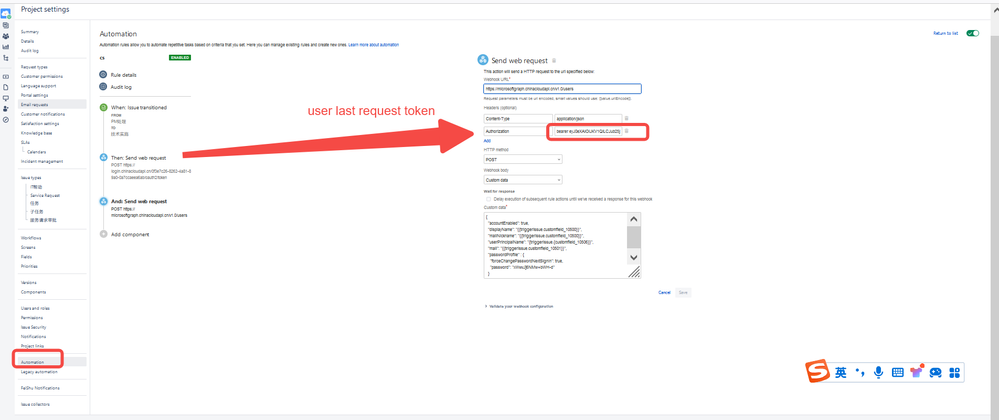Viewport: 999px width, 420px height.
Task: Open the HTTP method dropdown showing POST
Action: coord(522,159)
